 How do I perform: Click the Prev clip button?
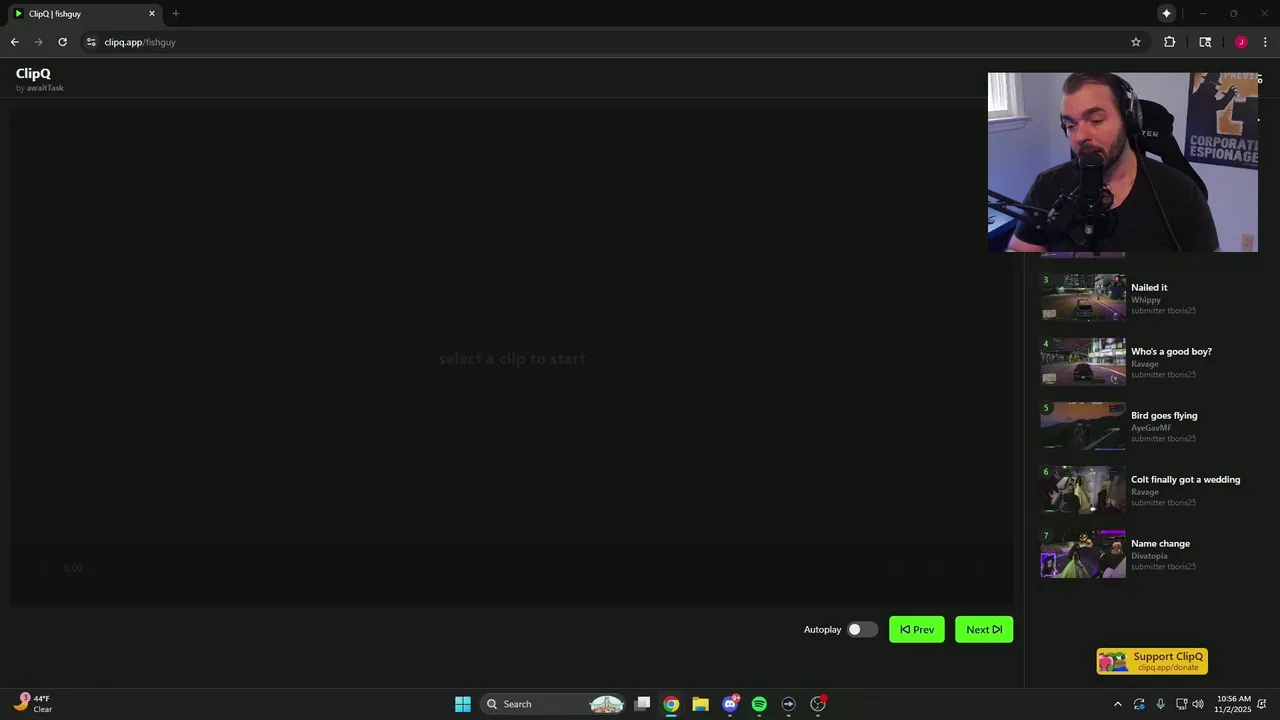(x=917, y=629)
